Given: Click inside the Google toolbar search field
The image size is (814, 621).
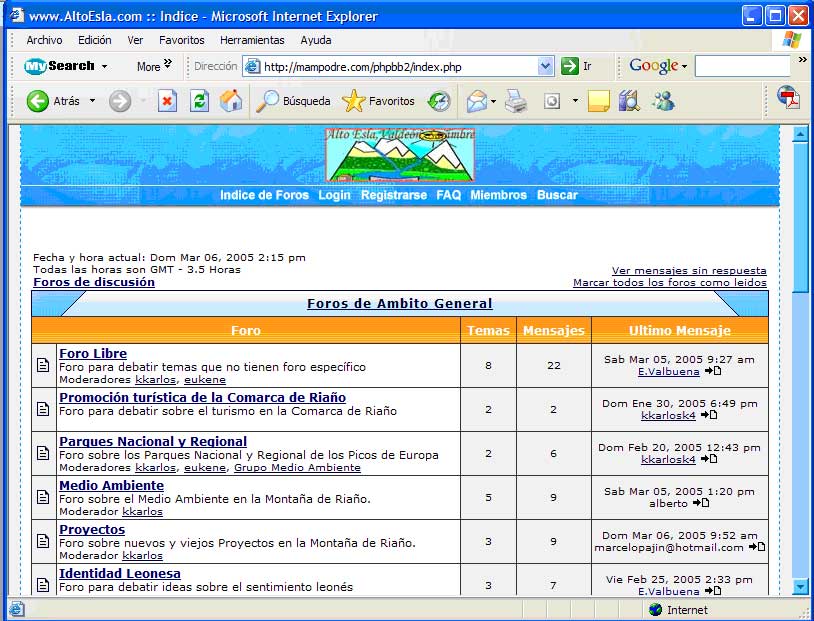Looking at the screenshot, I should pos(741,66).
